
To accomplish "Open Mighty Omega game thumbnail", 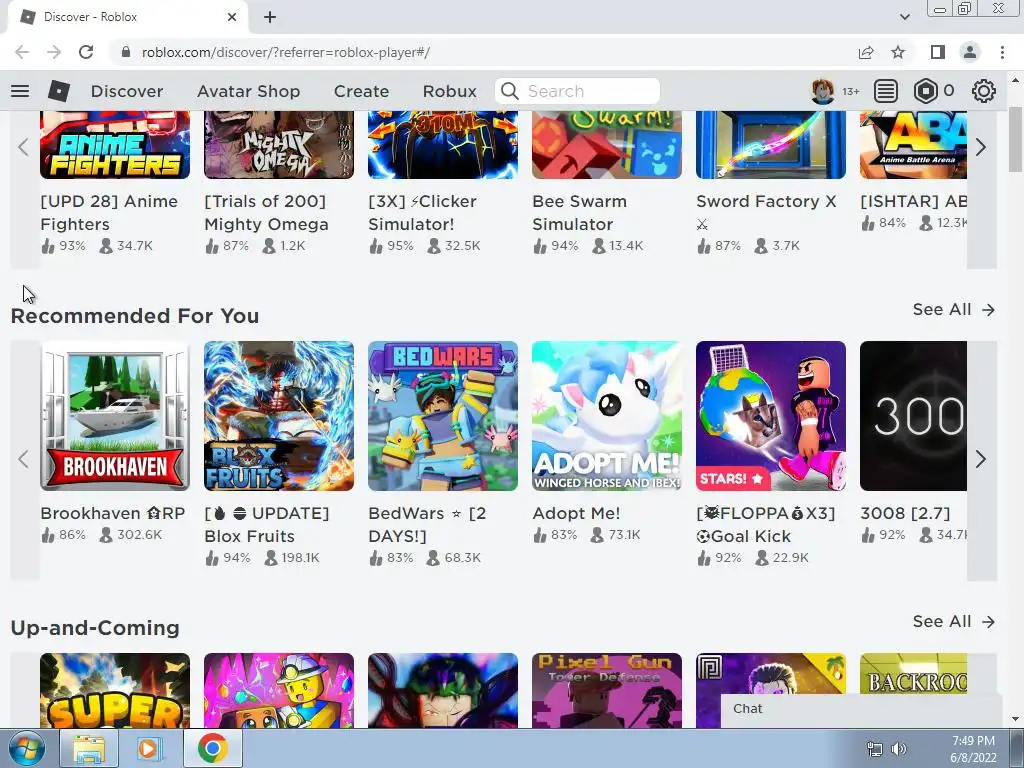I will click(279, 144).
